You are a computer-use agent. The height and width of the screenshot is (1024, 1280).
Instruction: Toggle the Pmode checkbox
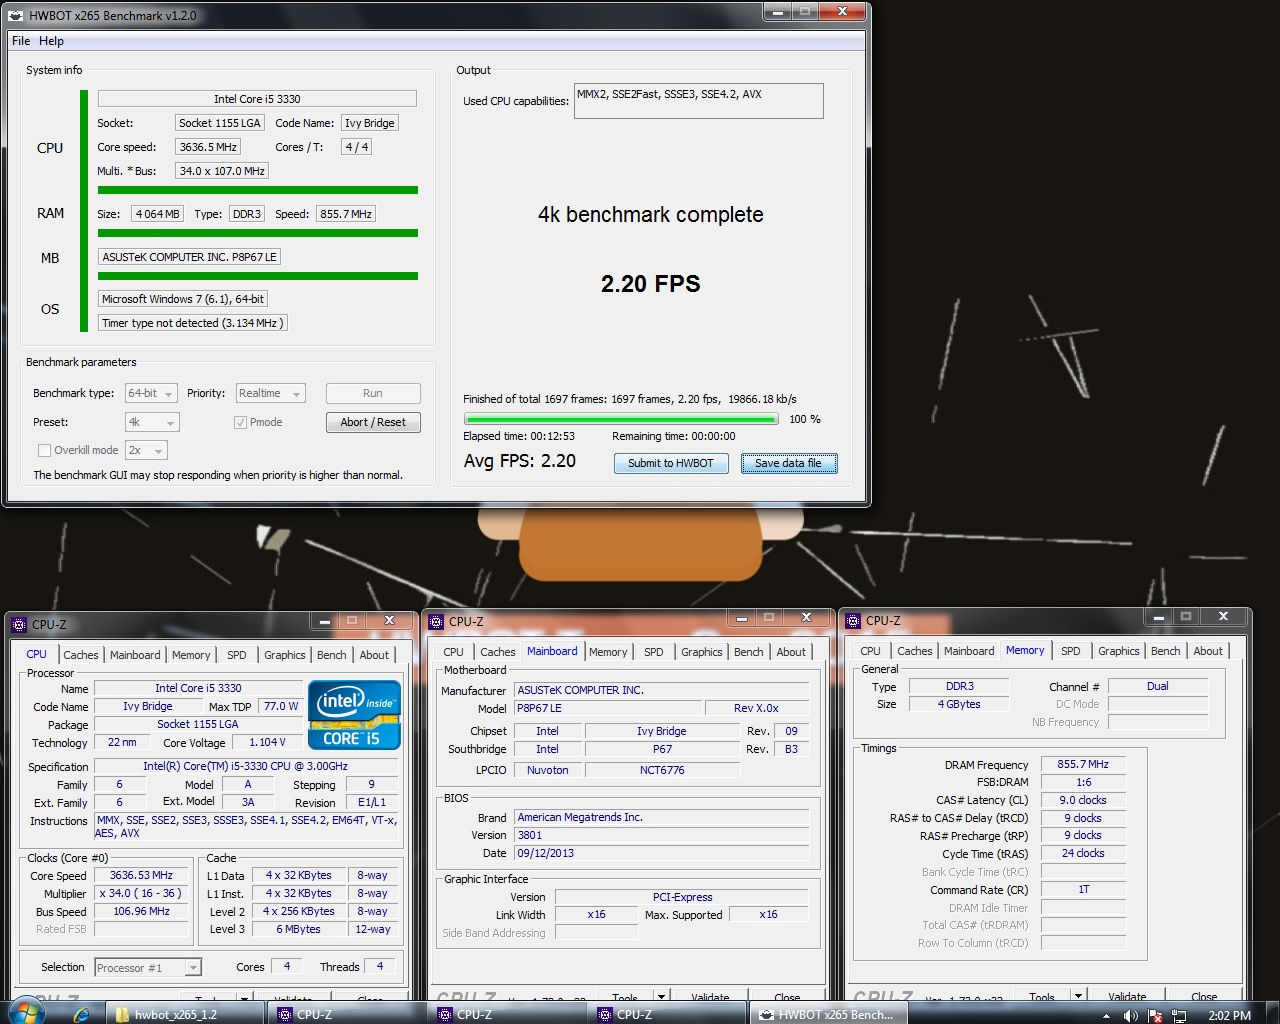point(240,422)
